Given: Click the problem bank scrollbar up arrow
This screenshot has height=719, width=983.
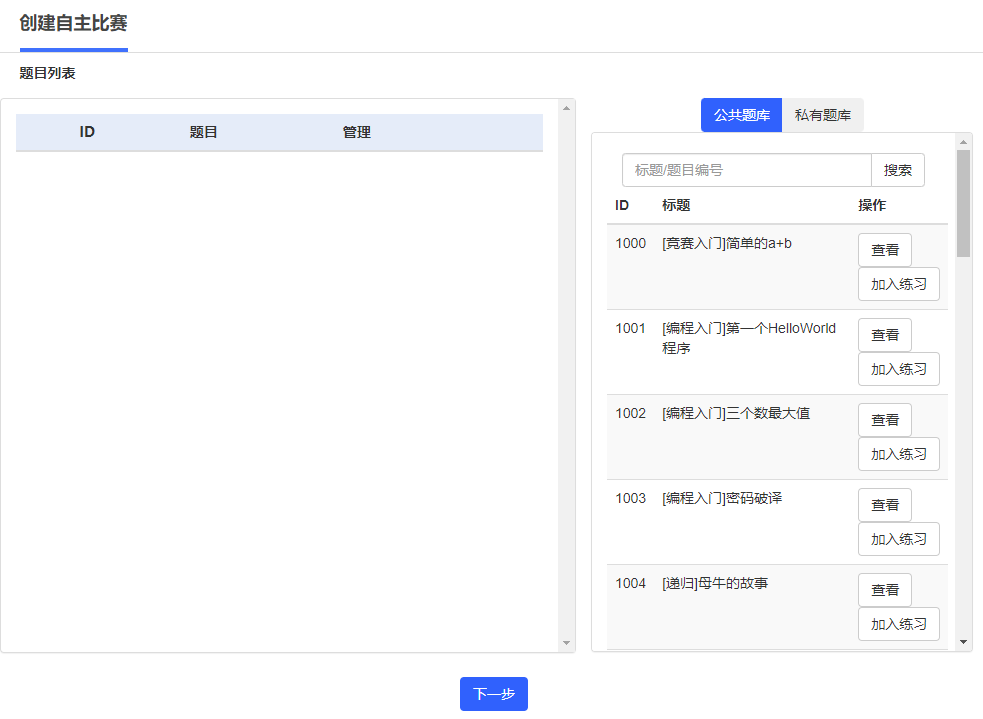Looking at the screenshot, I should pyautogui.click(x=964, y=142).
